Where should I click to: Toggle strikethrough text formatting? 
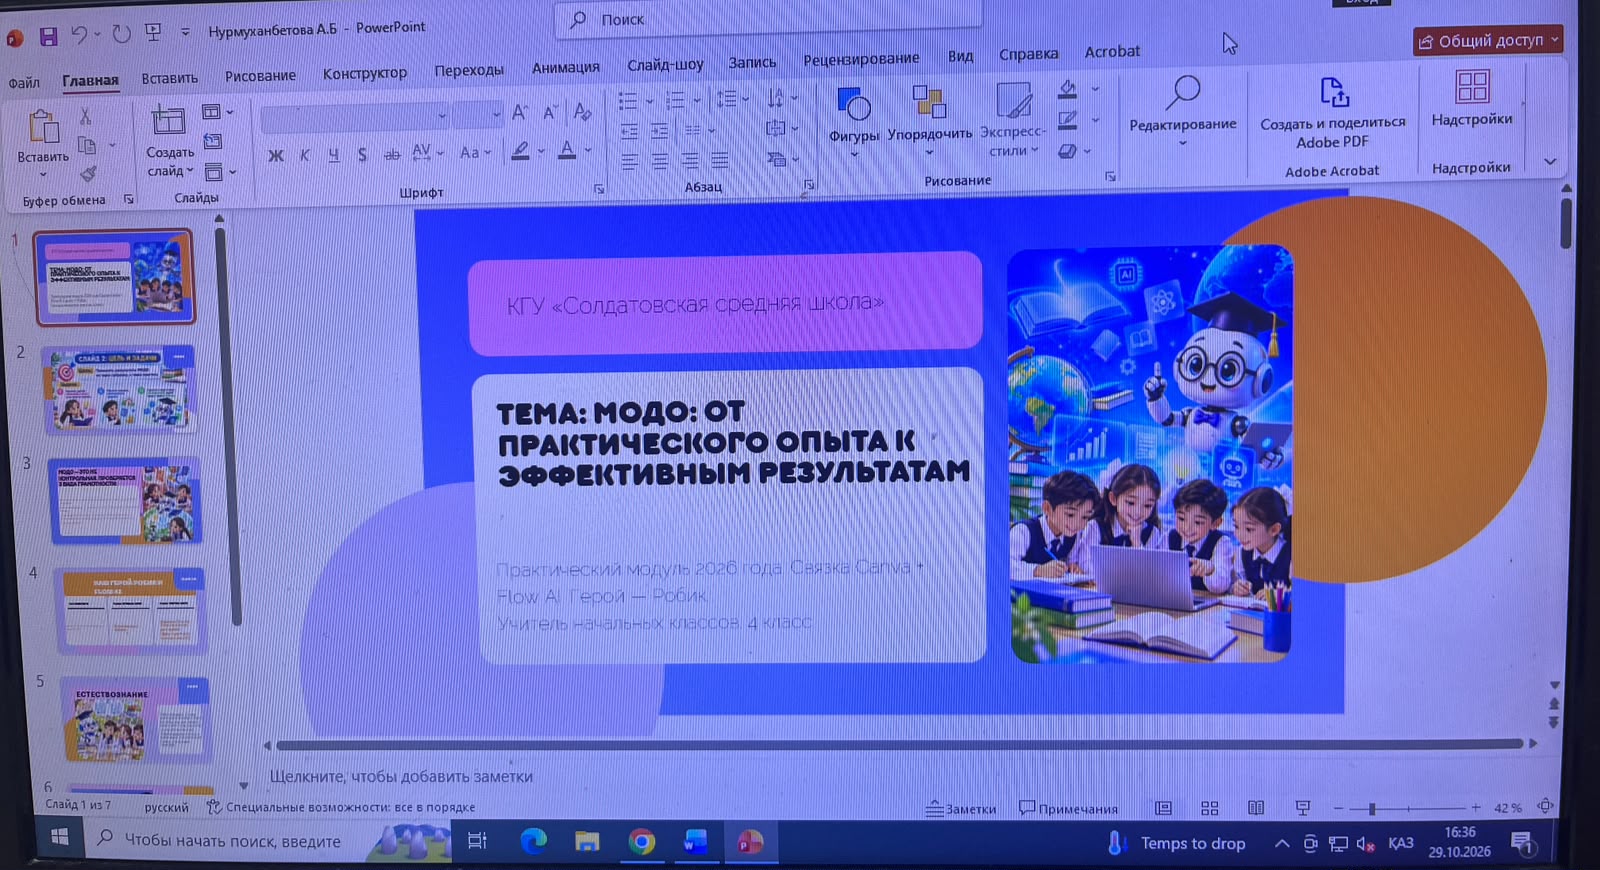(x=392, y=154)
